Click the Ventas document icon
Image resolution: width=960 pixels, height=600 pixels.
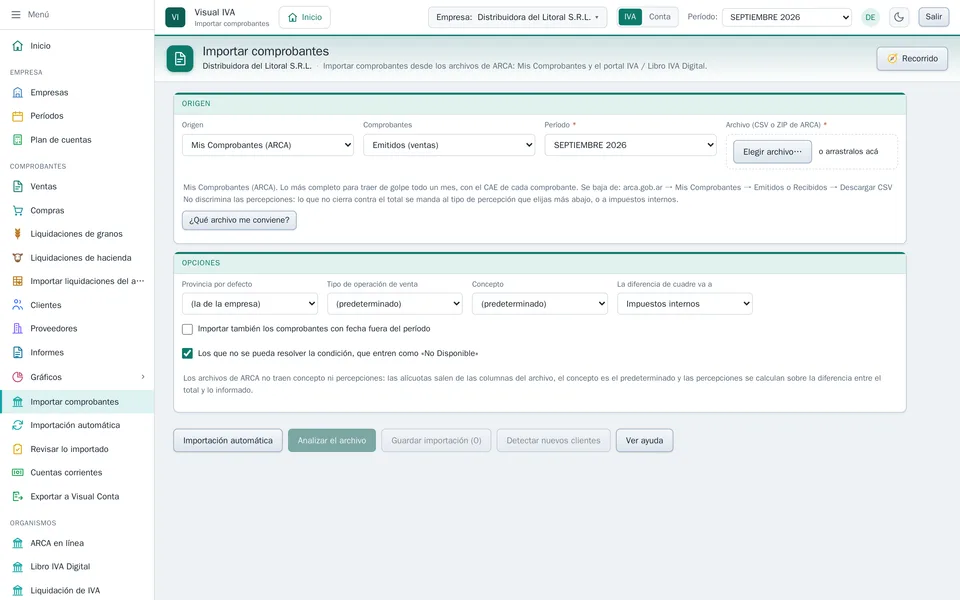pos(18,187)
